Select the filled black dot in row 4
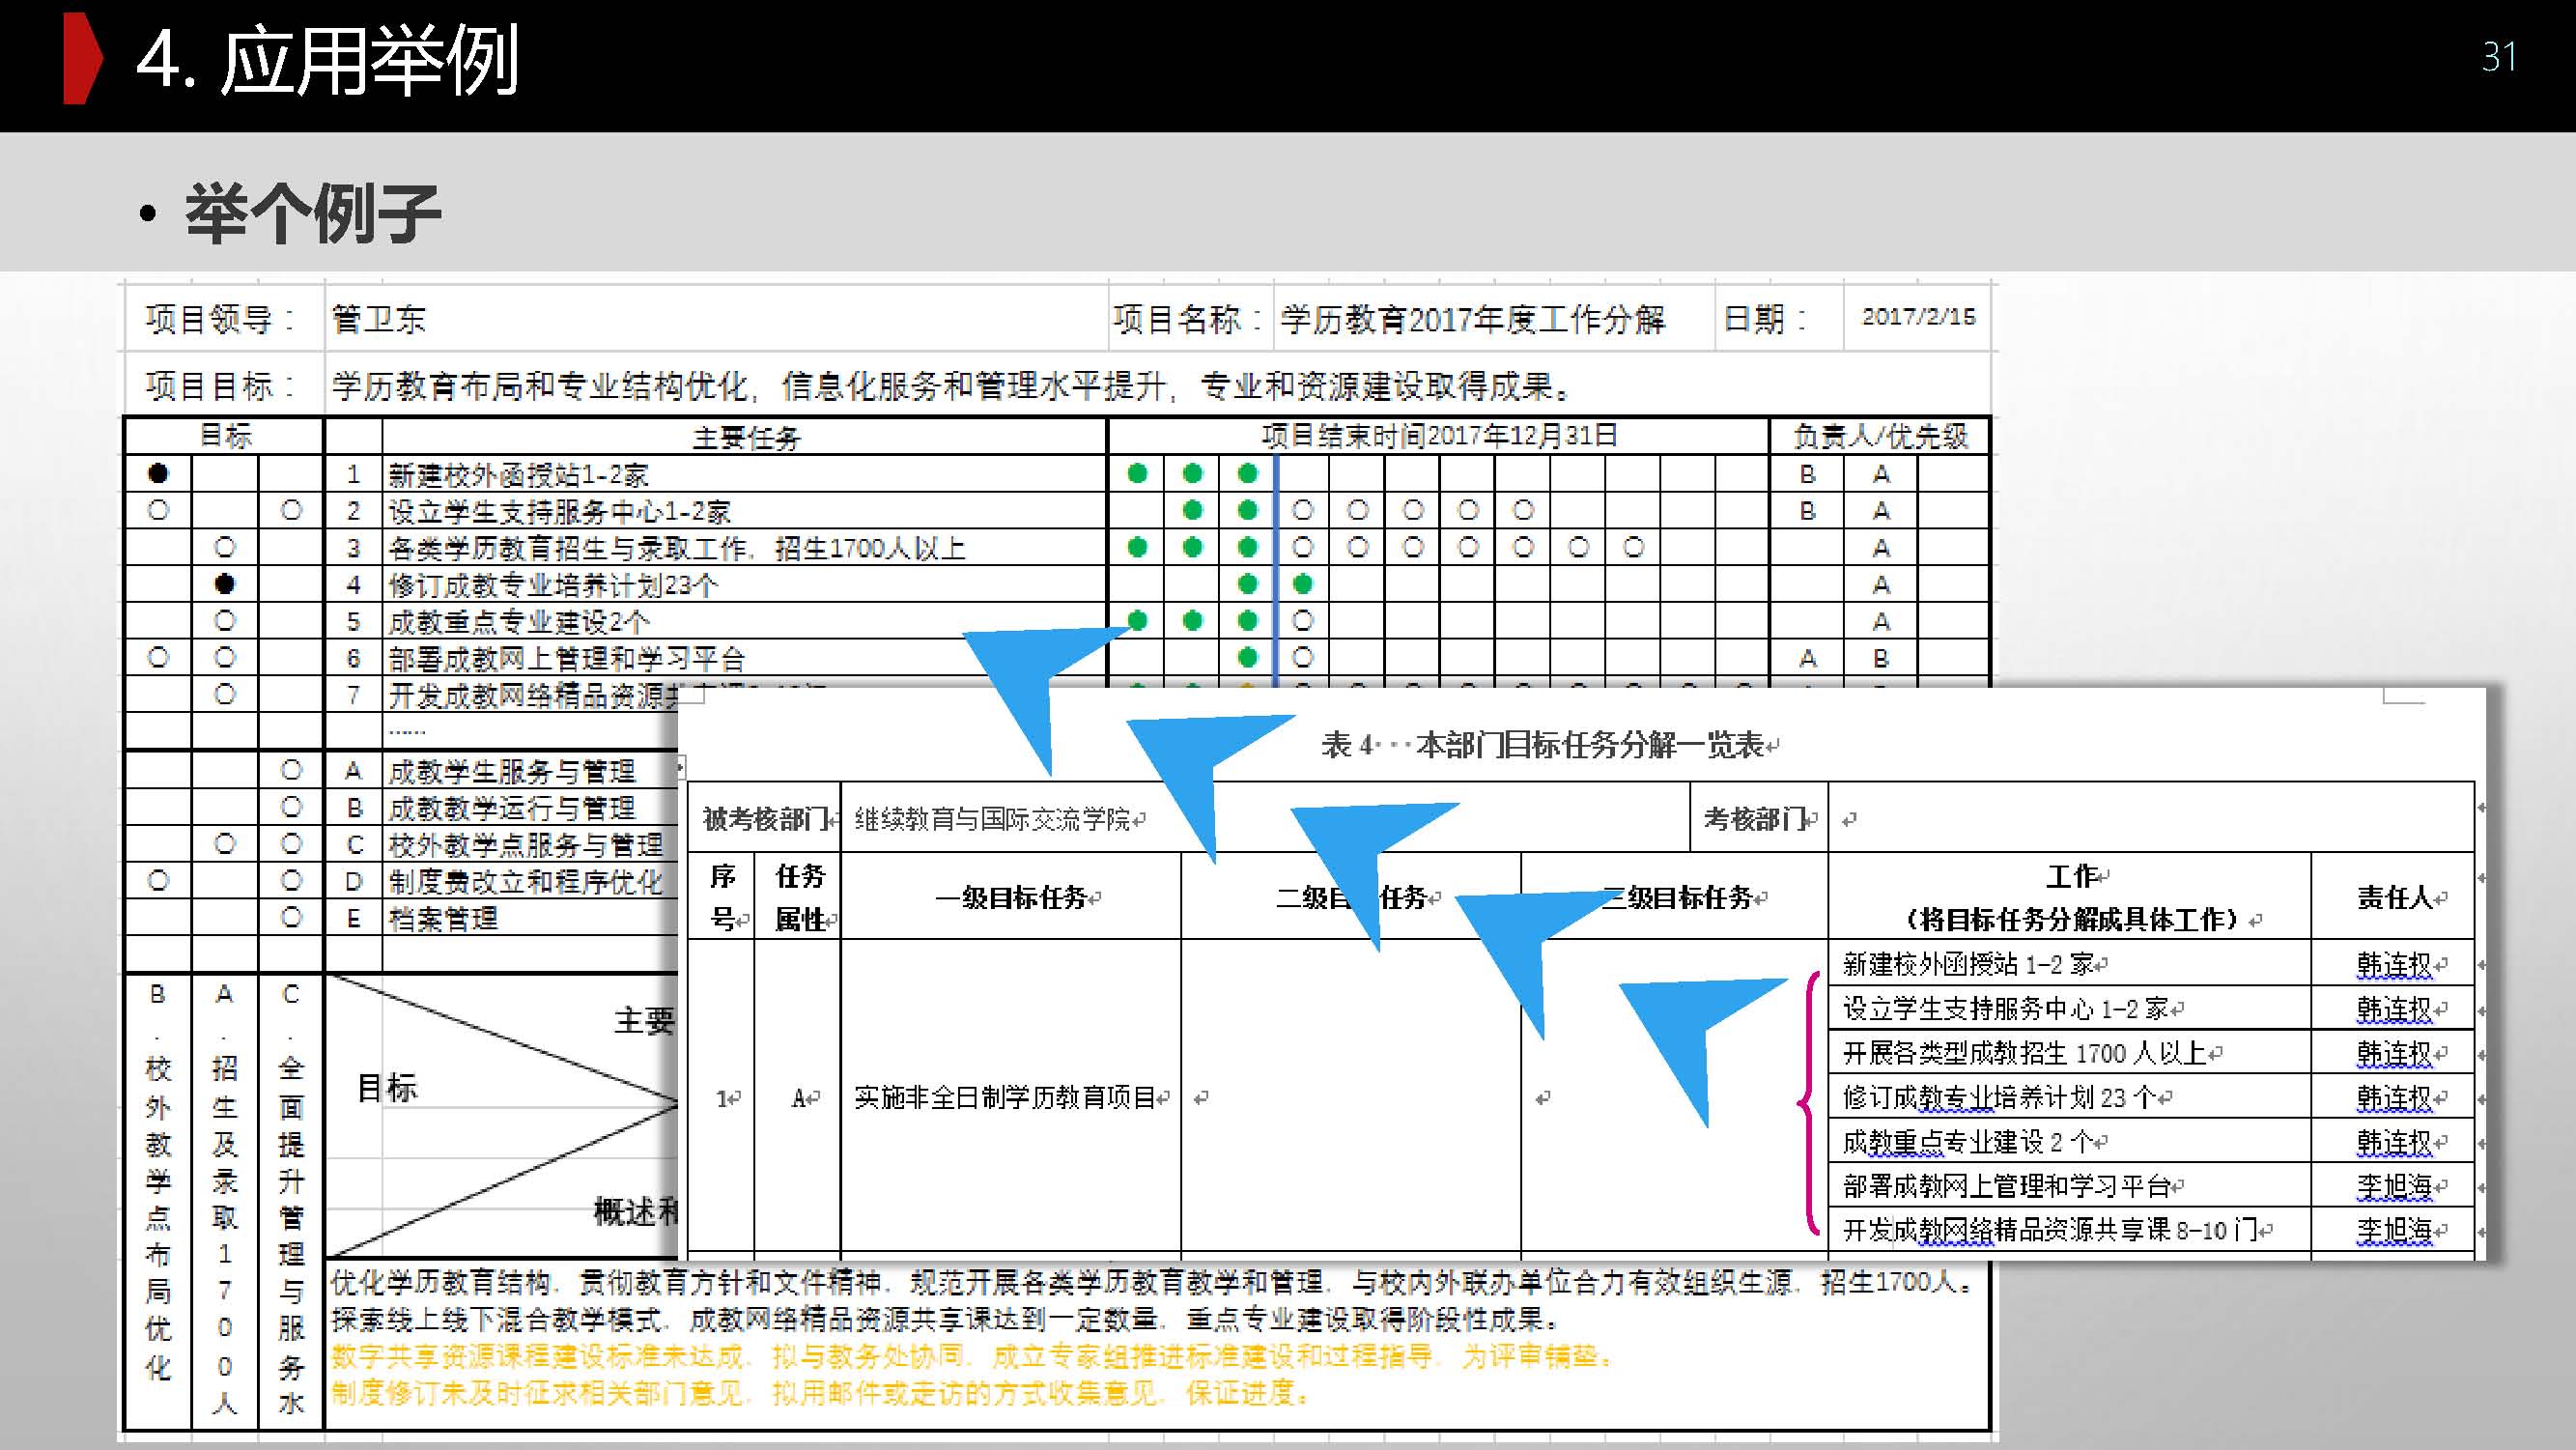This screenshot has width=2576, height=1450. tap(225, 584)
